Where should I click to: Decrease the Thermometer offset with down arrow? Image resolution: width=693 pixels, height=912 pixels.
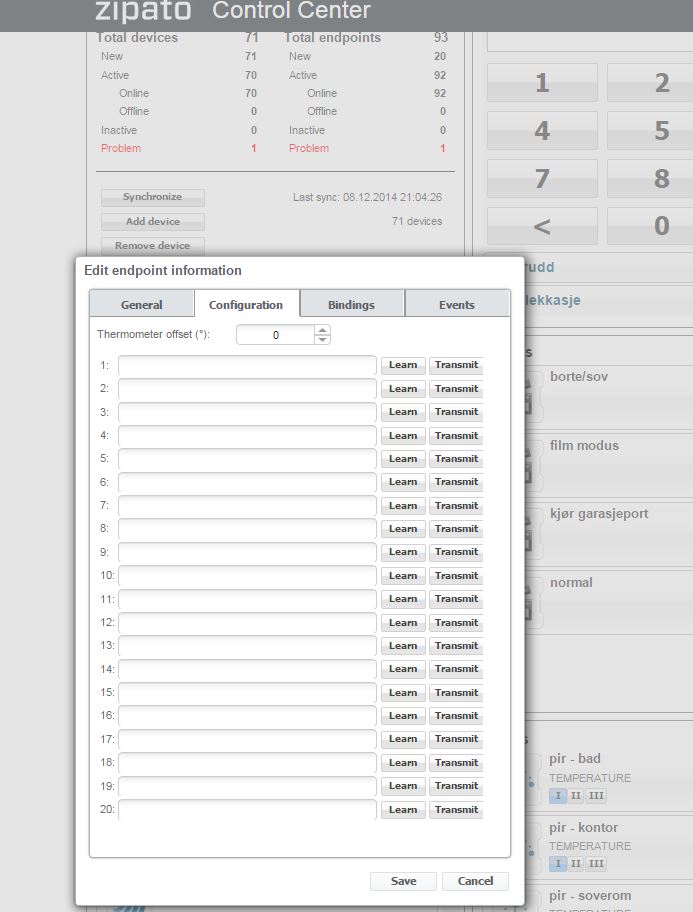[322, 340]
